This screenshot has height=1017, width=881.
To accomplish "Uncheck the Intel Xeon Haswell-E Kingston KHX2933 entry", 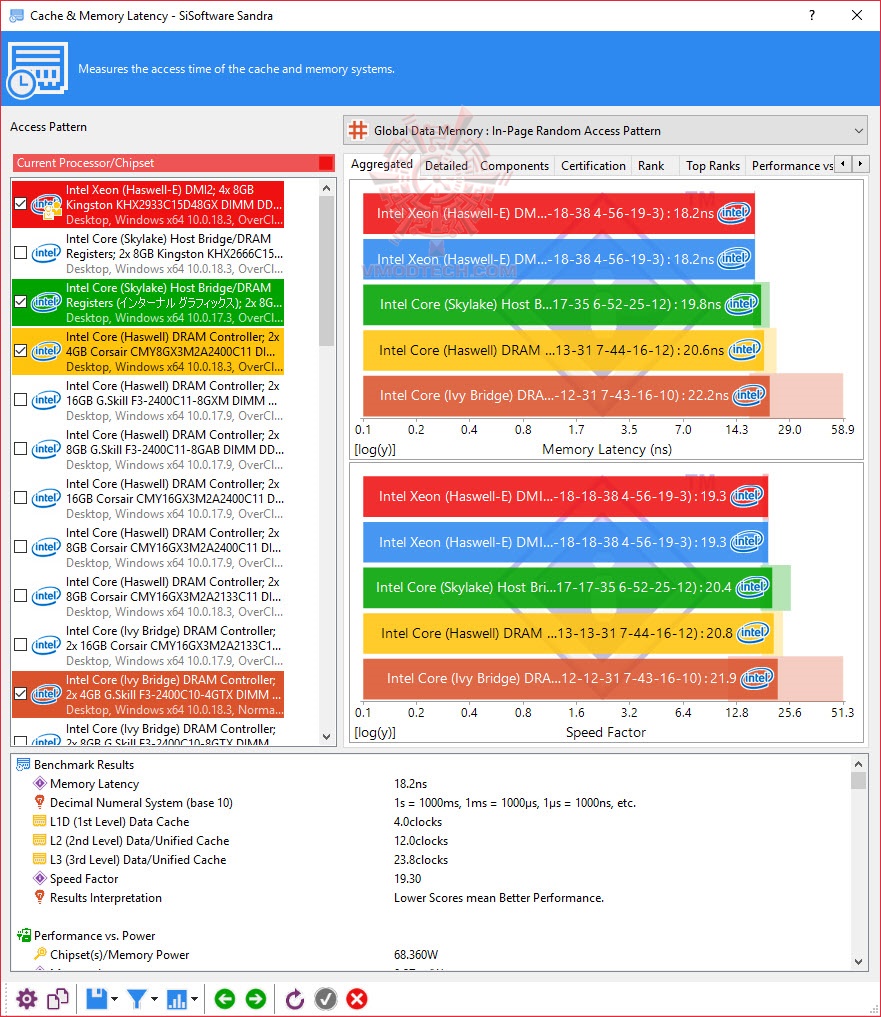I will coord(20,204).
